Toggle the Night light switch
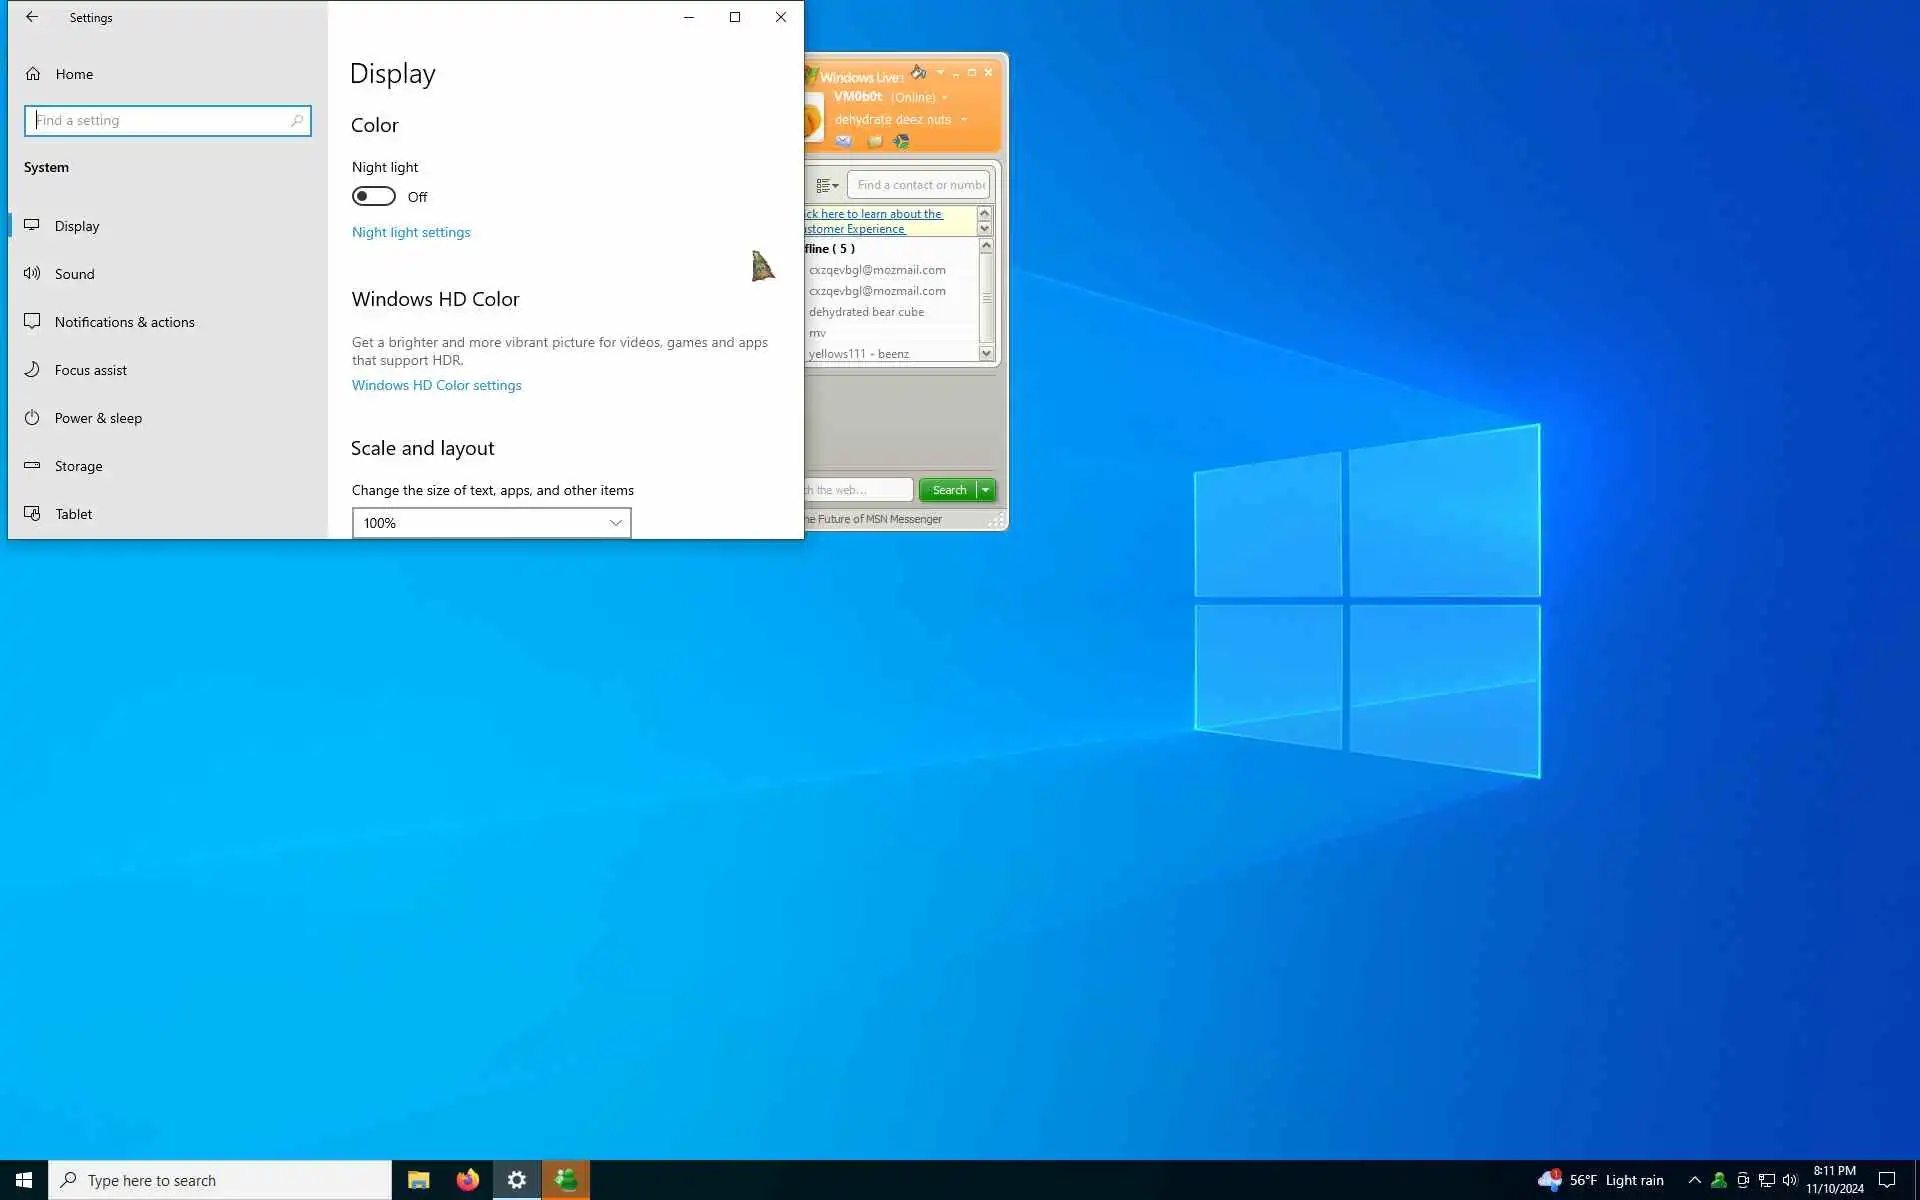1920x1200 pixels. pos(374,196)
